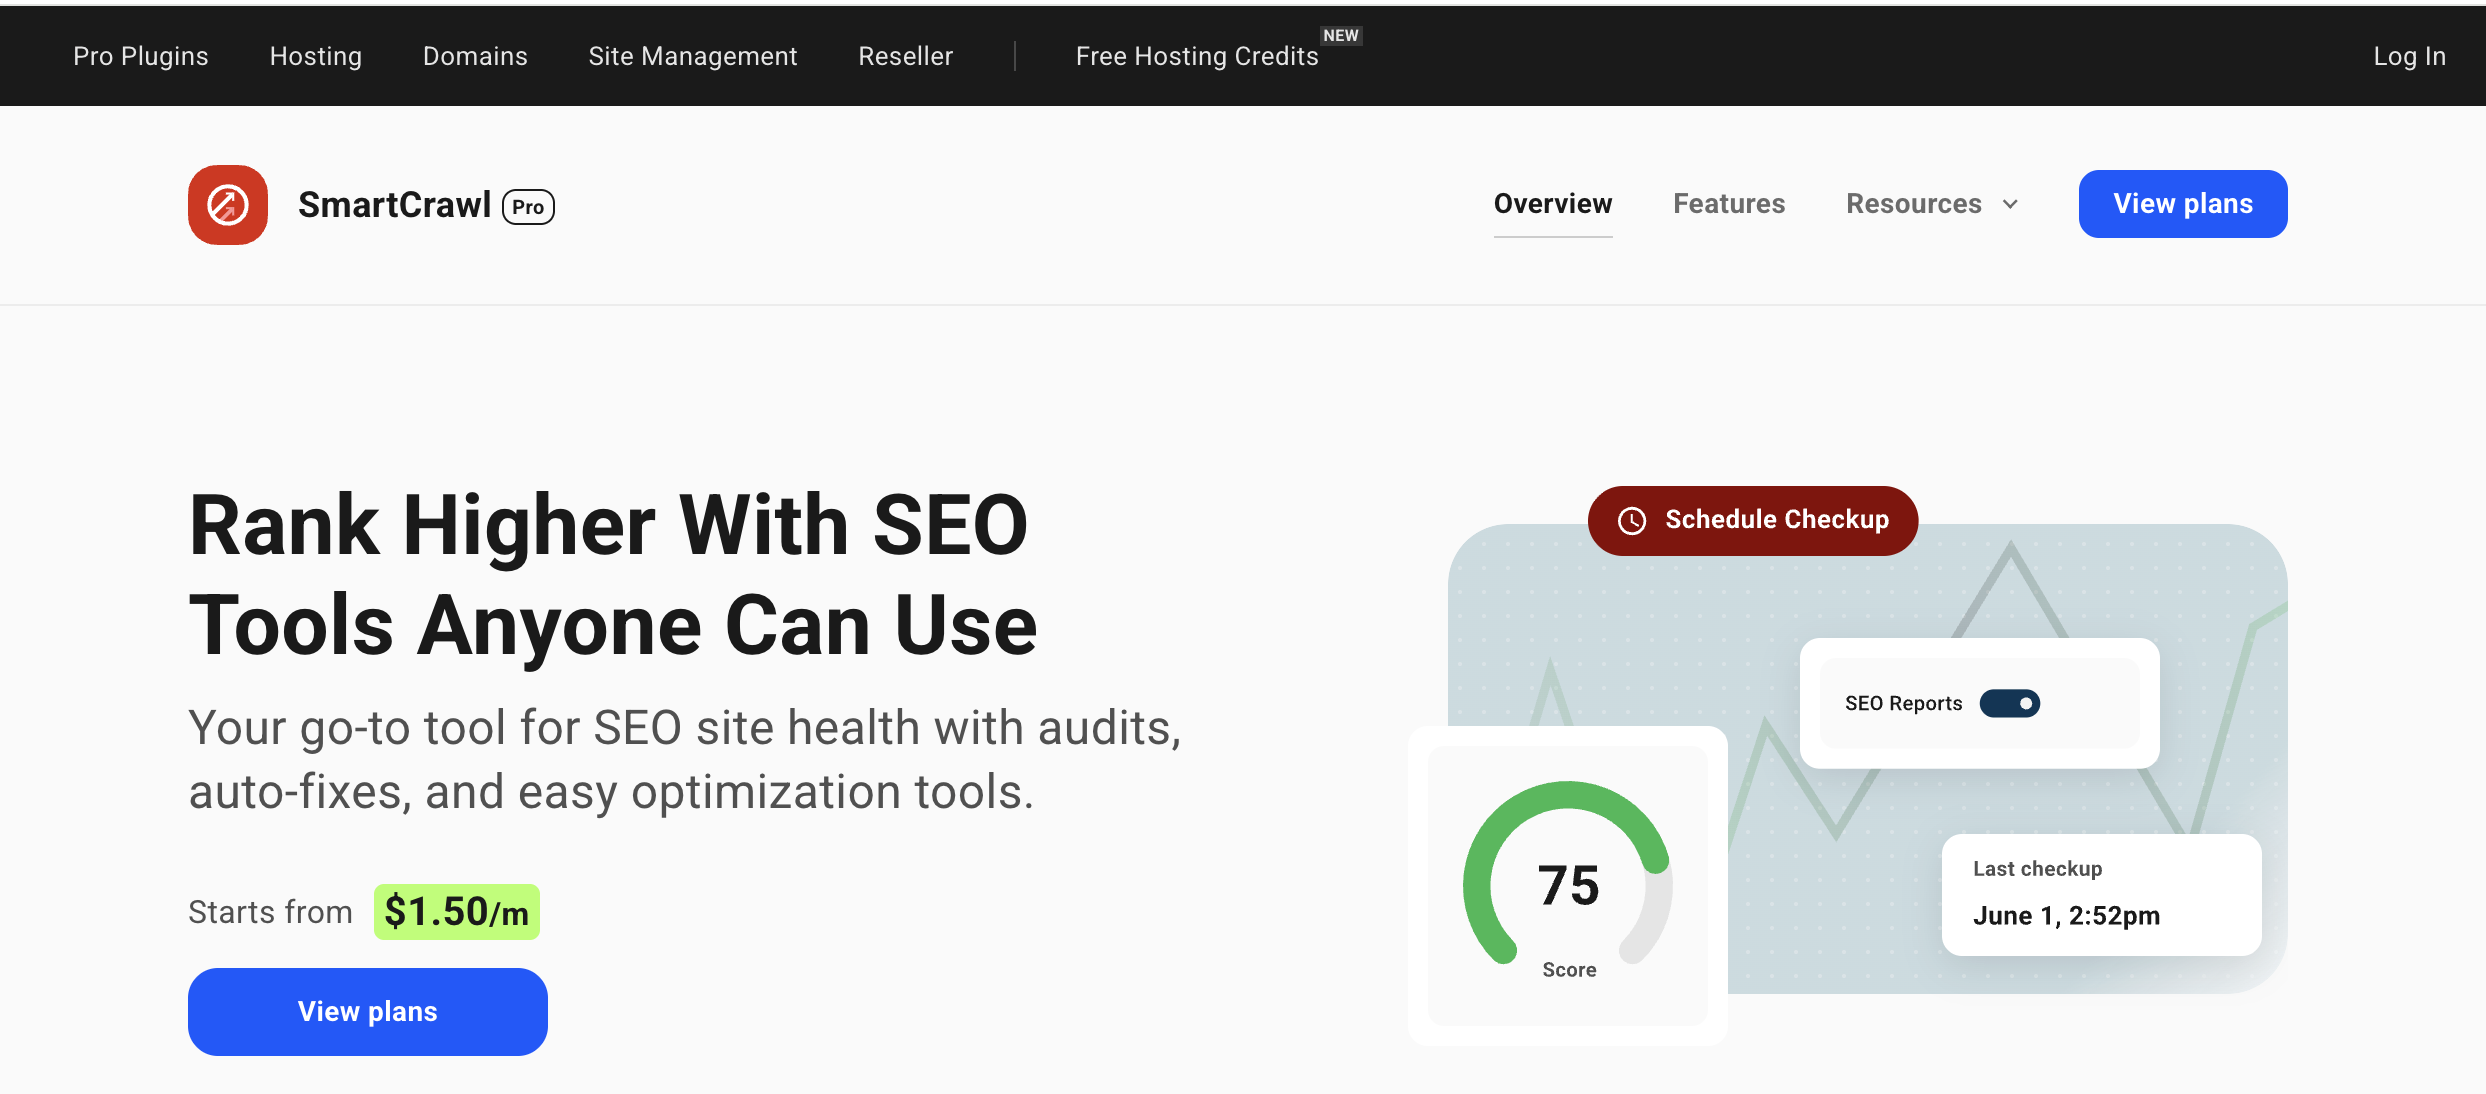Toggle the SEO Reports switch
The image size is (2486, 1094).
pos(2009,703)
